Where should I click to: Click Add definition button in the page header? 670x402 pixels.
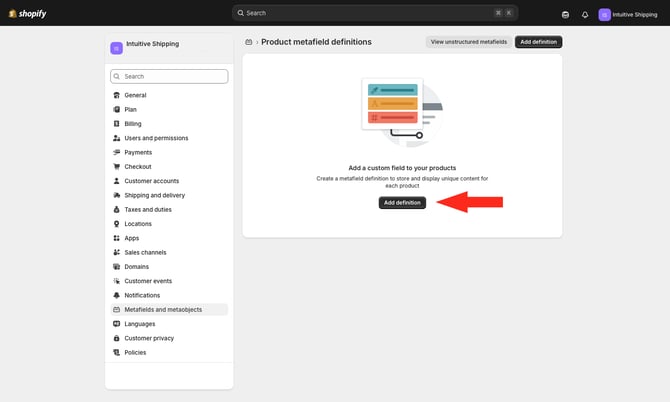[538, 42]
